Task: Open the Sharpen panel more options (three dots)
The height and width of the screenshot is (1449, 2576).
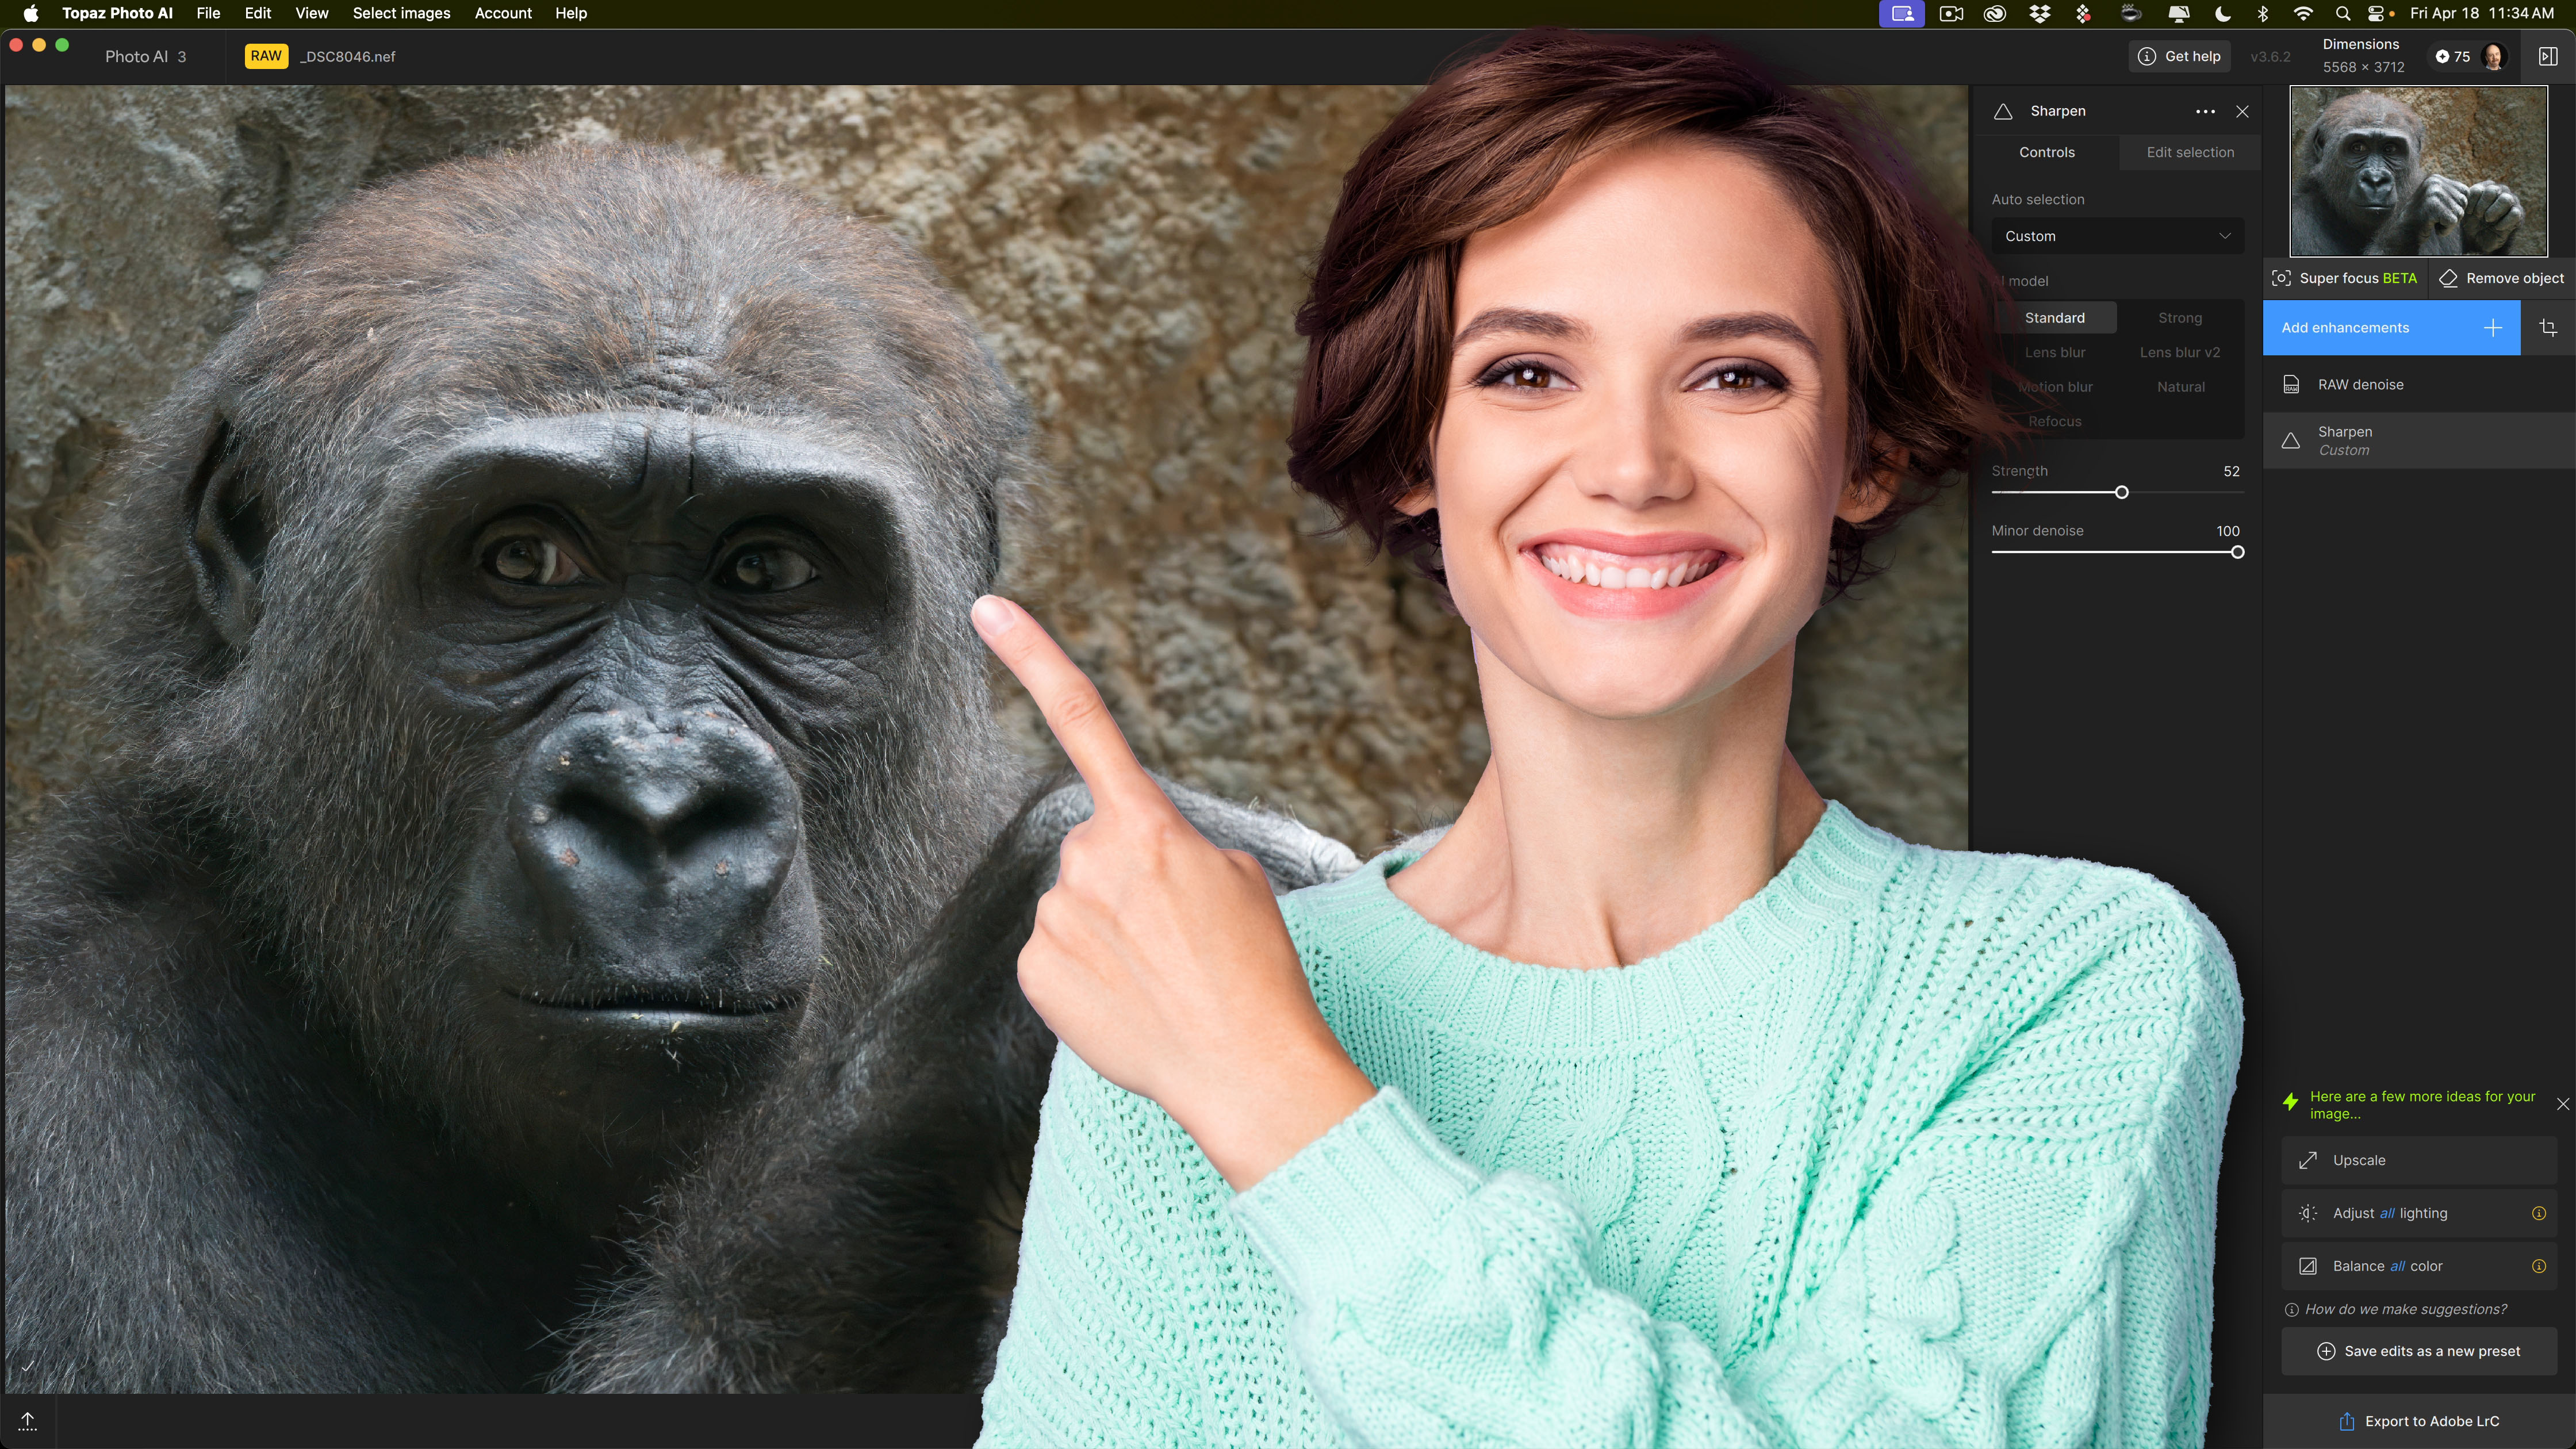Action: 2205,111
